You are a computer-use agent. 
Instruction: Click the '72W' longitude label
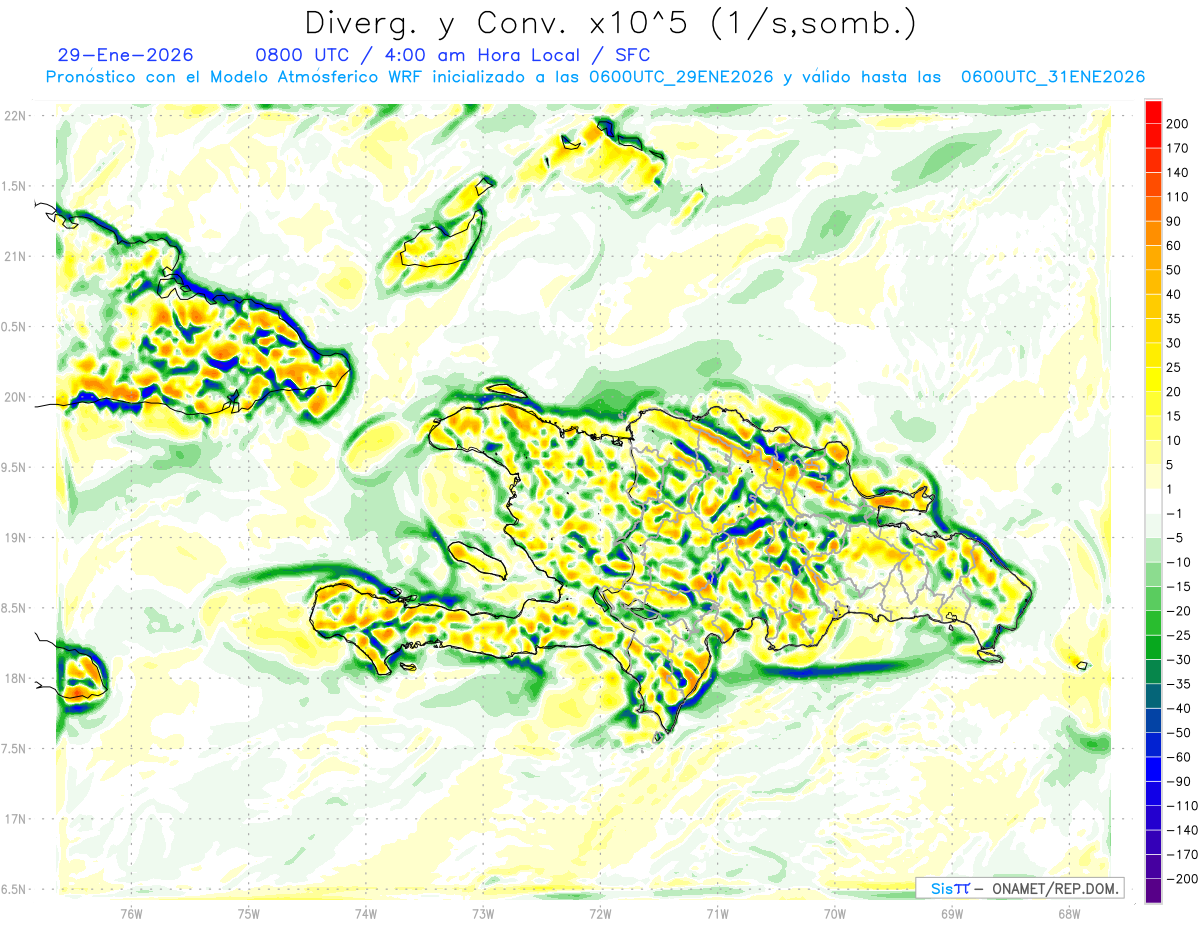coord(599,914)
